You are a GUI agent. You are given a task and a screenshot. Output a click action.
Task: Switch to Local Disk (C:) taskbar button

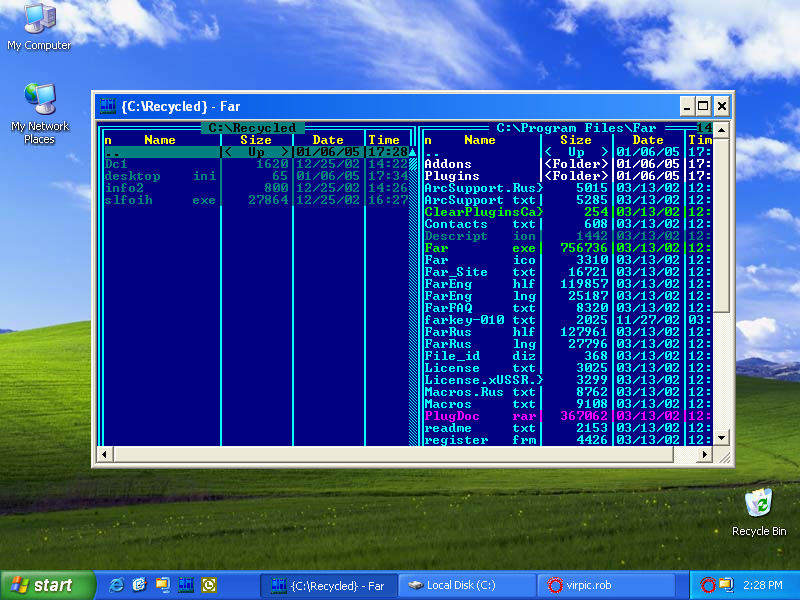coord(467,585)
